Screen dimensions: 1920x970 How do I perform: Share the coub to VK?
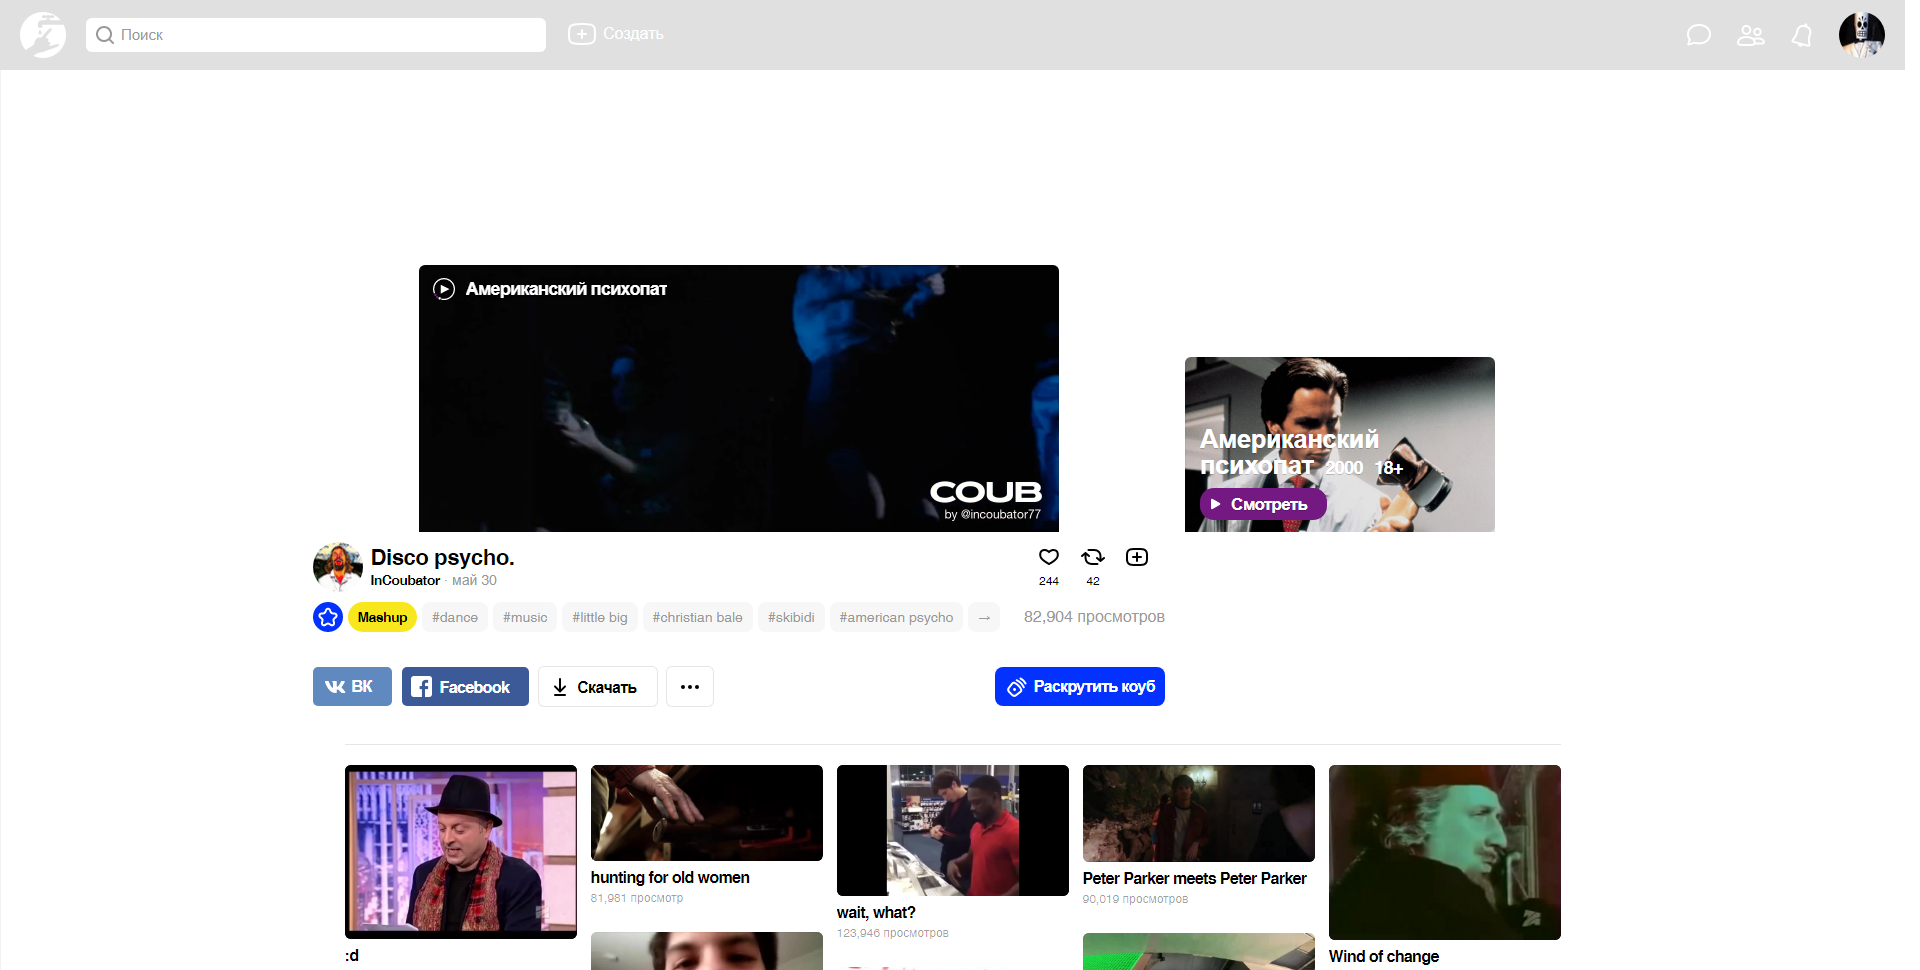pos(352,687)
